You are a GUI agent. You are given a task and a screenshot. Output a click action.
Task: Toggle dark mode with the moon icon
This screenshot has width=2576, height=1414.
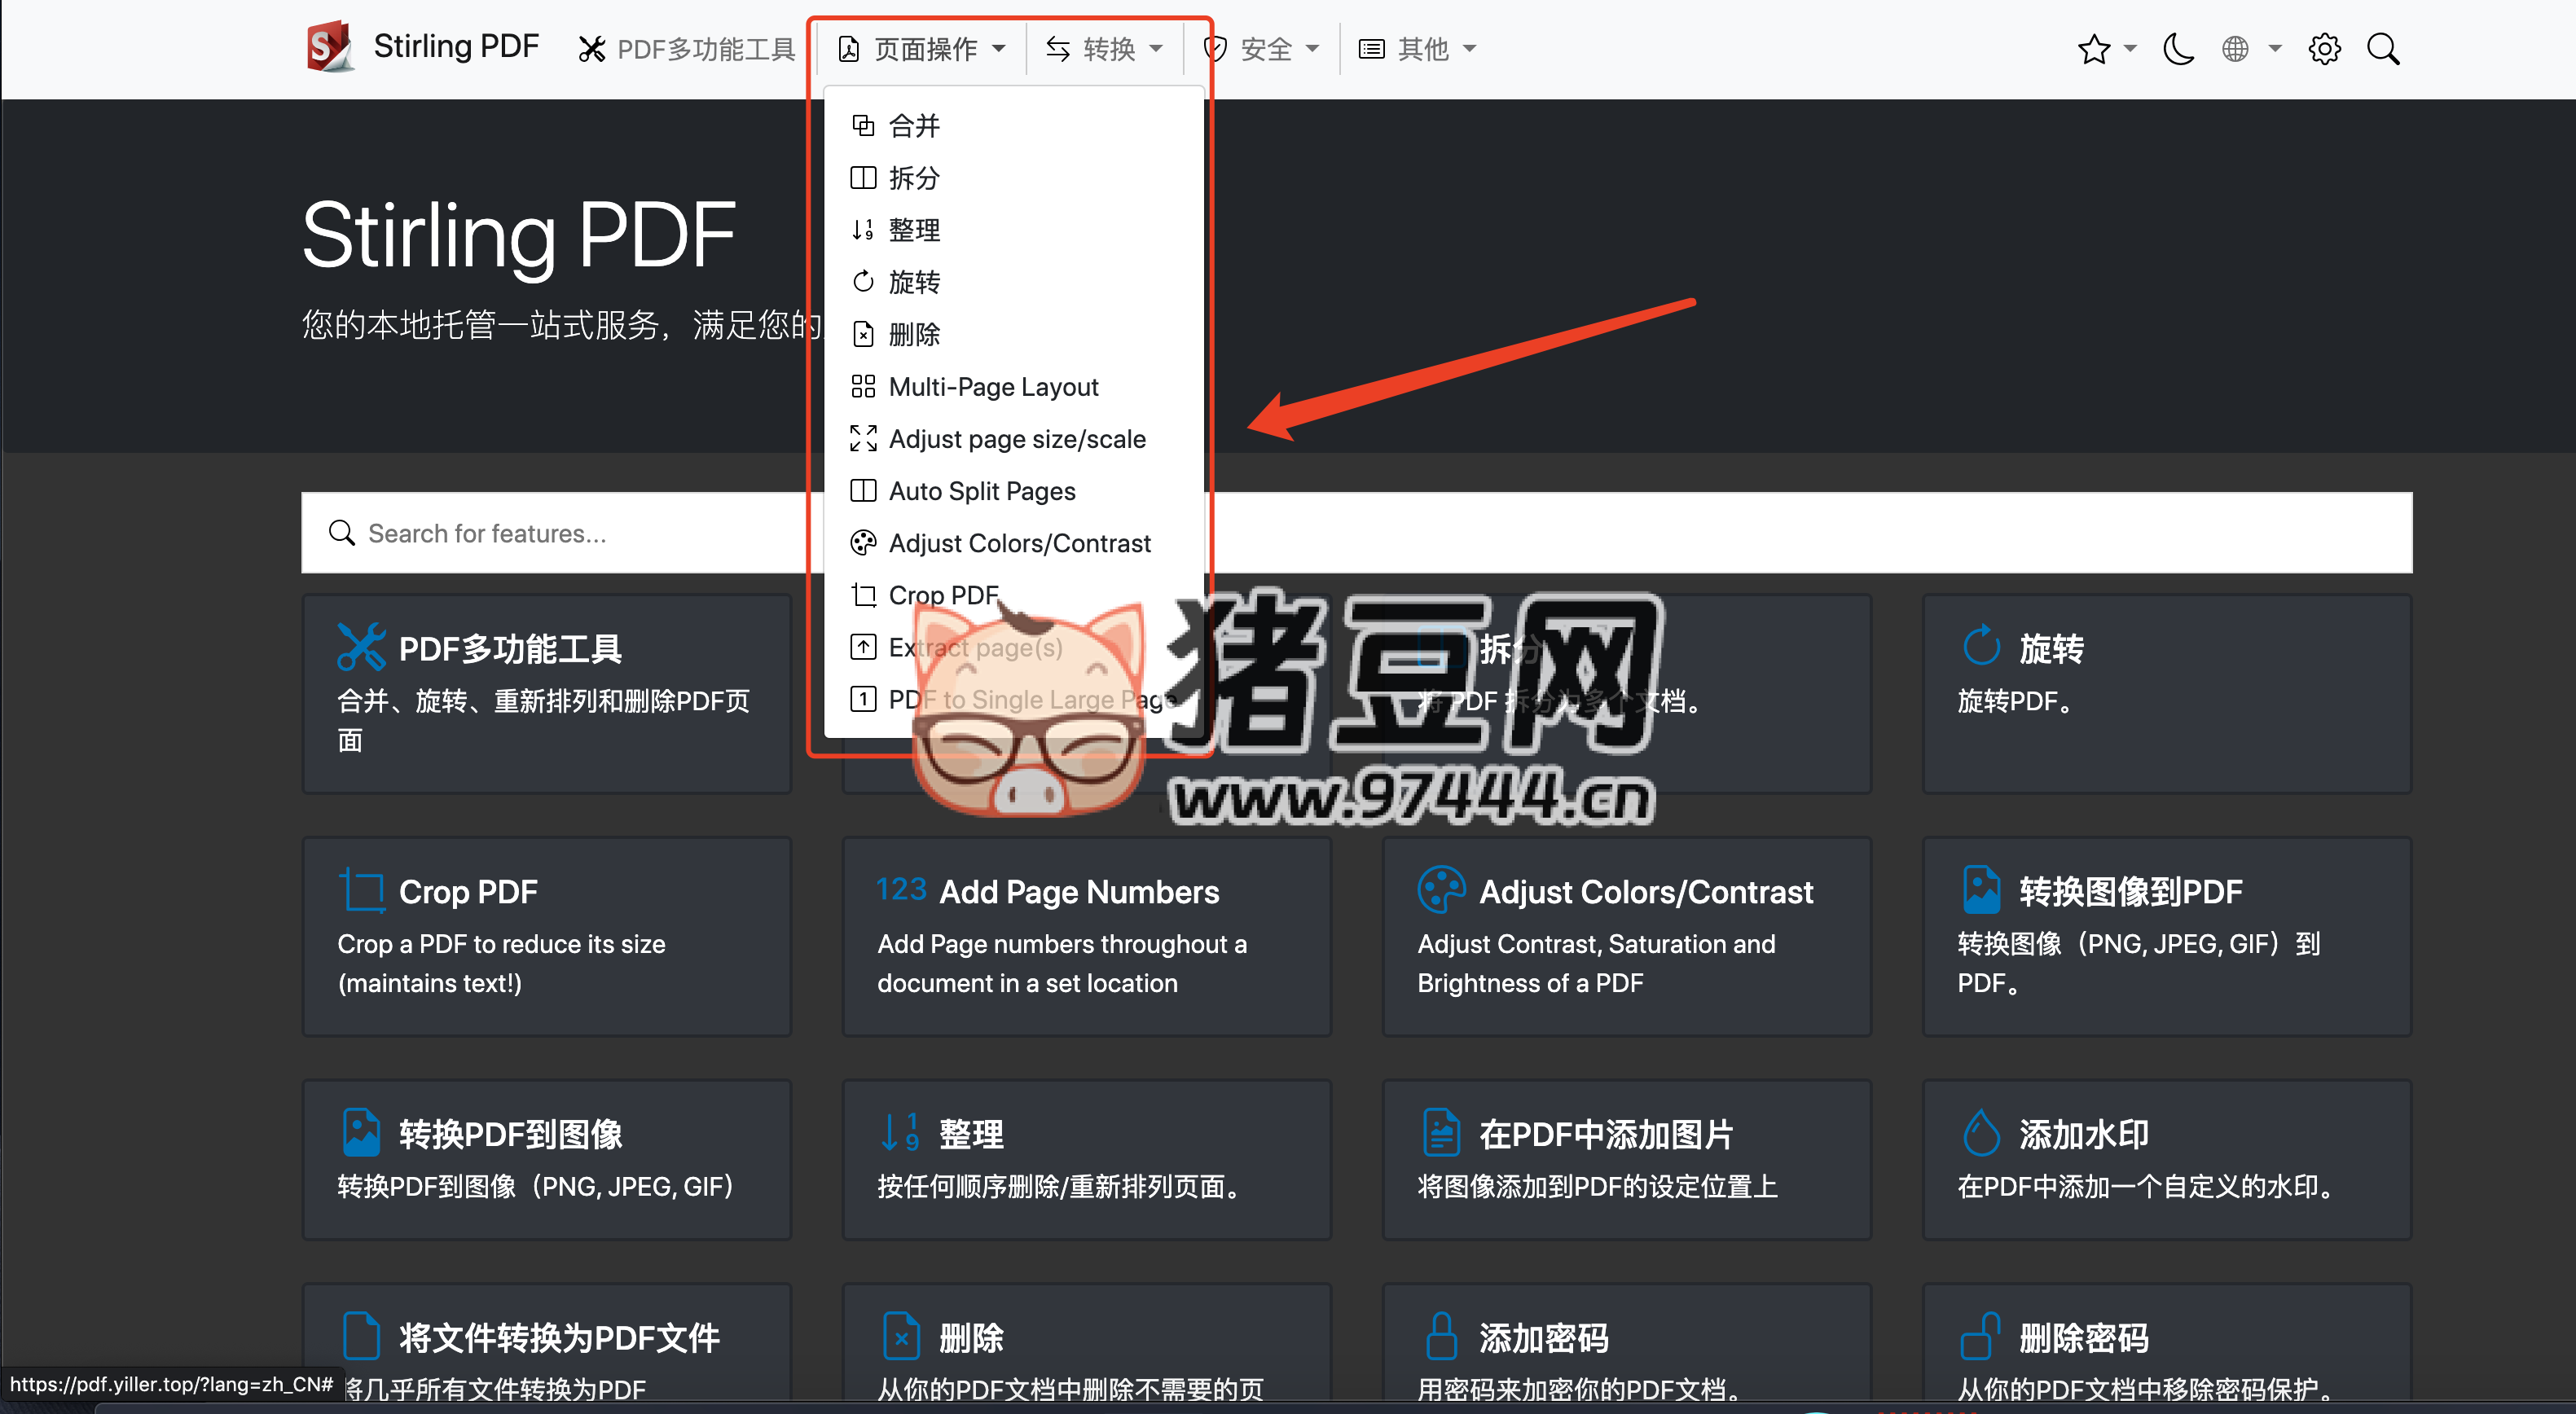tap(2177, 49)
